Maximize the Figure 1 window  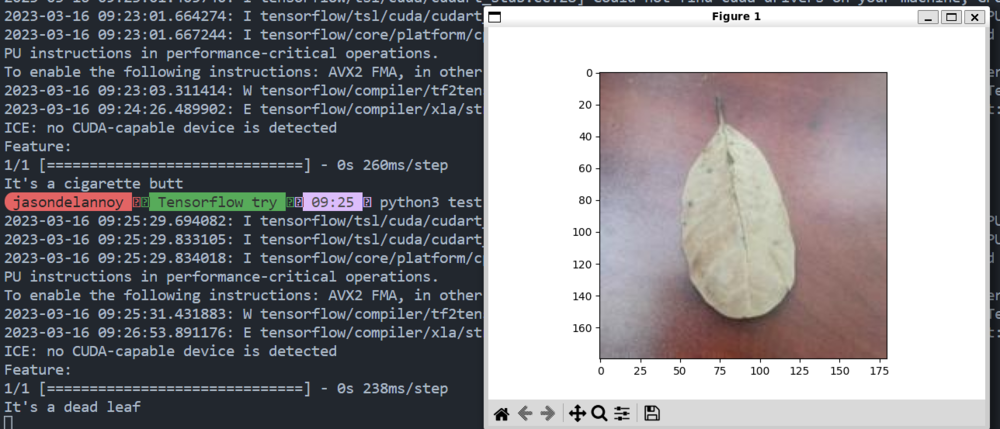coord(951,17)
